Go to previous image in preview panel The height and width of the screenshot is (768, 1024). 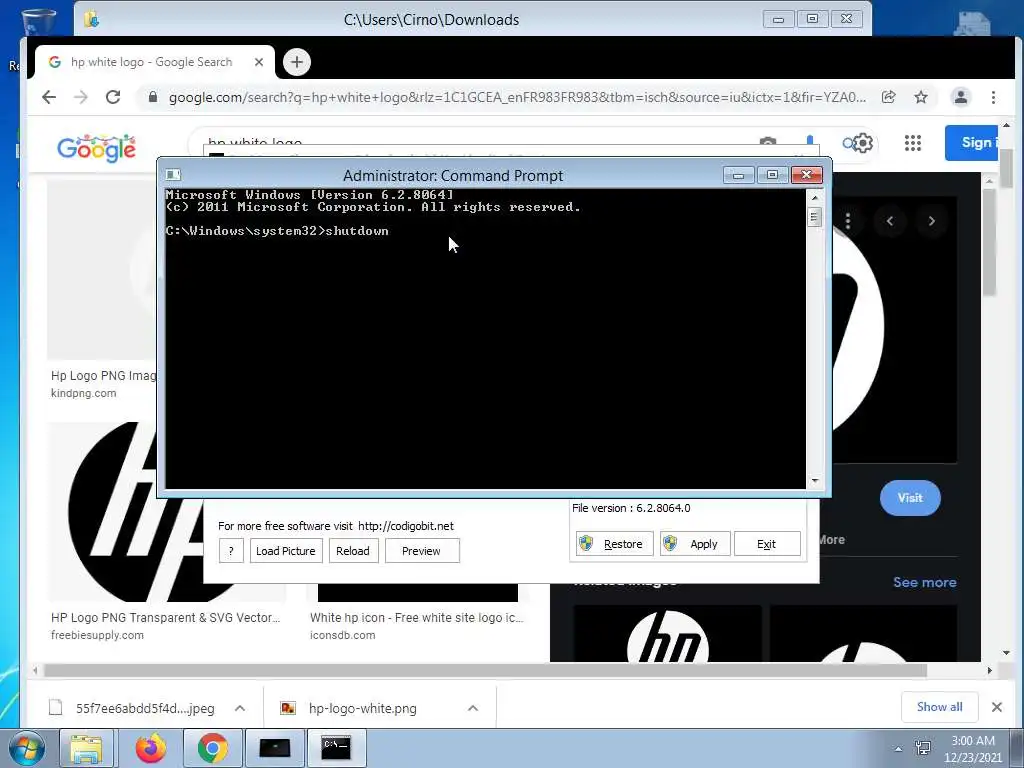(x=889, y=221)
